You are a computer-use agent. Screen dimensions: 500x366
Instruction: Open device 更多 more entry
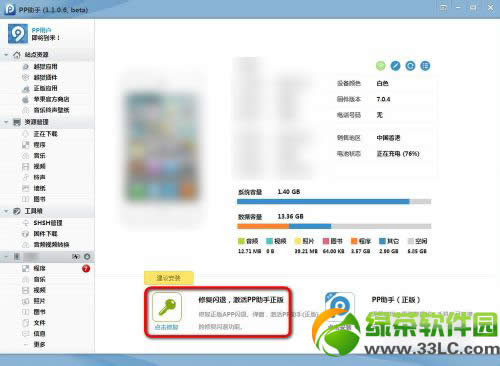coord(39,345)
